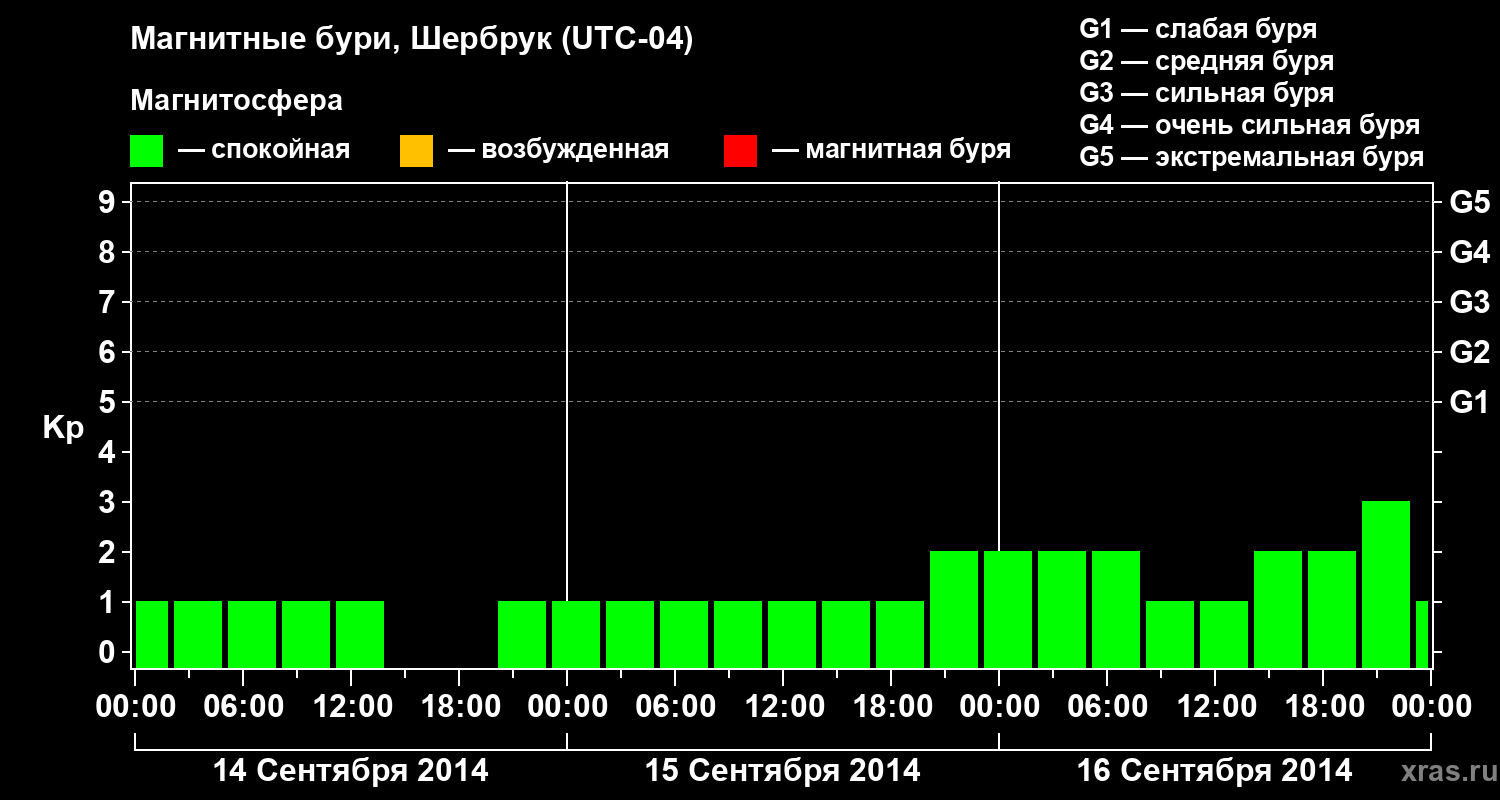Viewport: 1500px width, 800px height.
Task: Click 'G4 — очень сильная буря' legend line
Action: [1250, 125]
